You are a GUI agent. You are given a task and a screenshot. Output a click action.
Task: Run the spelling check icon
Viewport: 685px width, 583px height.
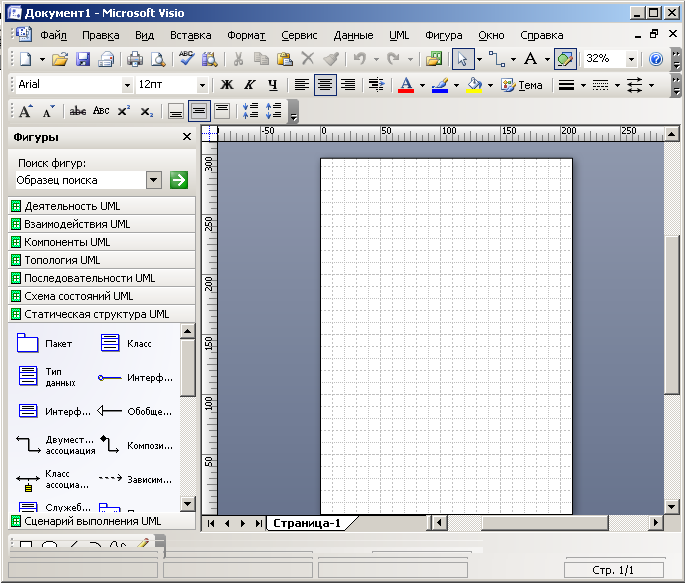pos(187,58)
